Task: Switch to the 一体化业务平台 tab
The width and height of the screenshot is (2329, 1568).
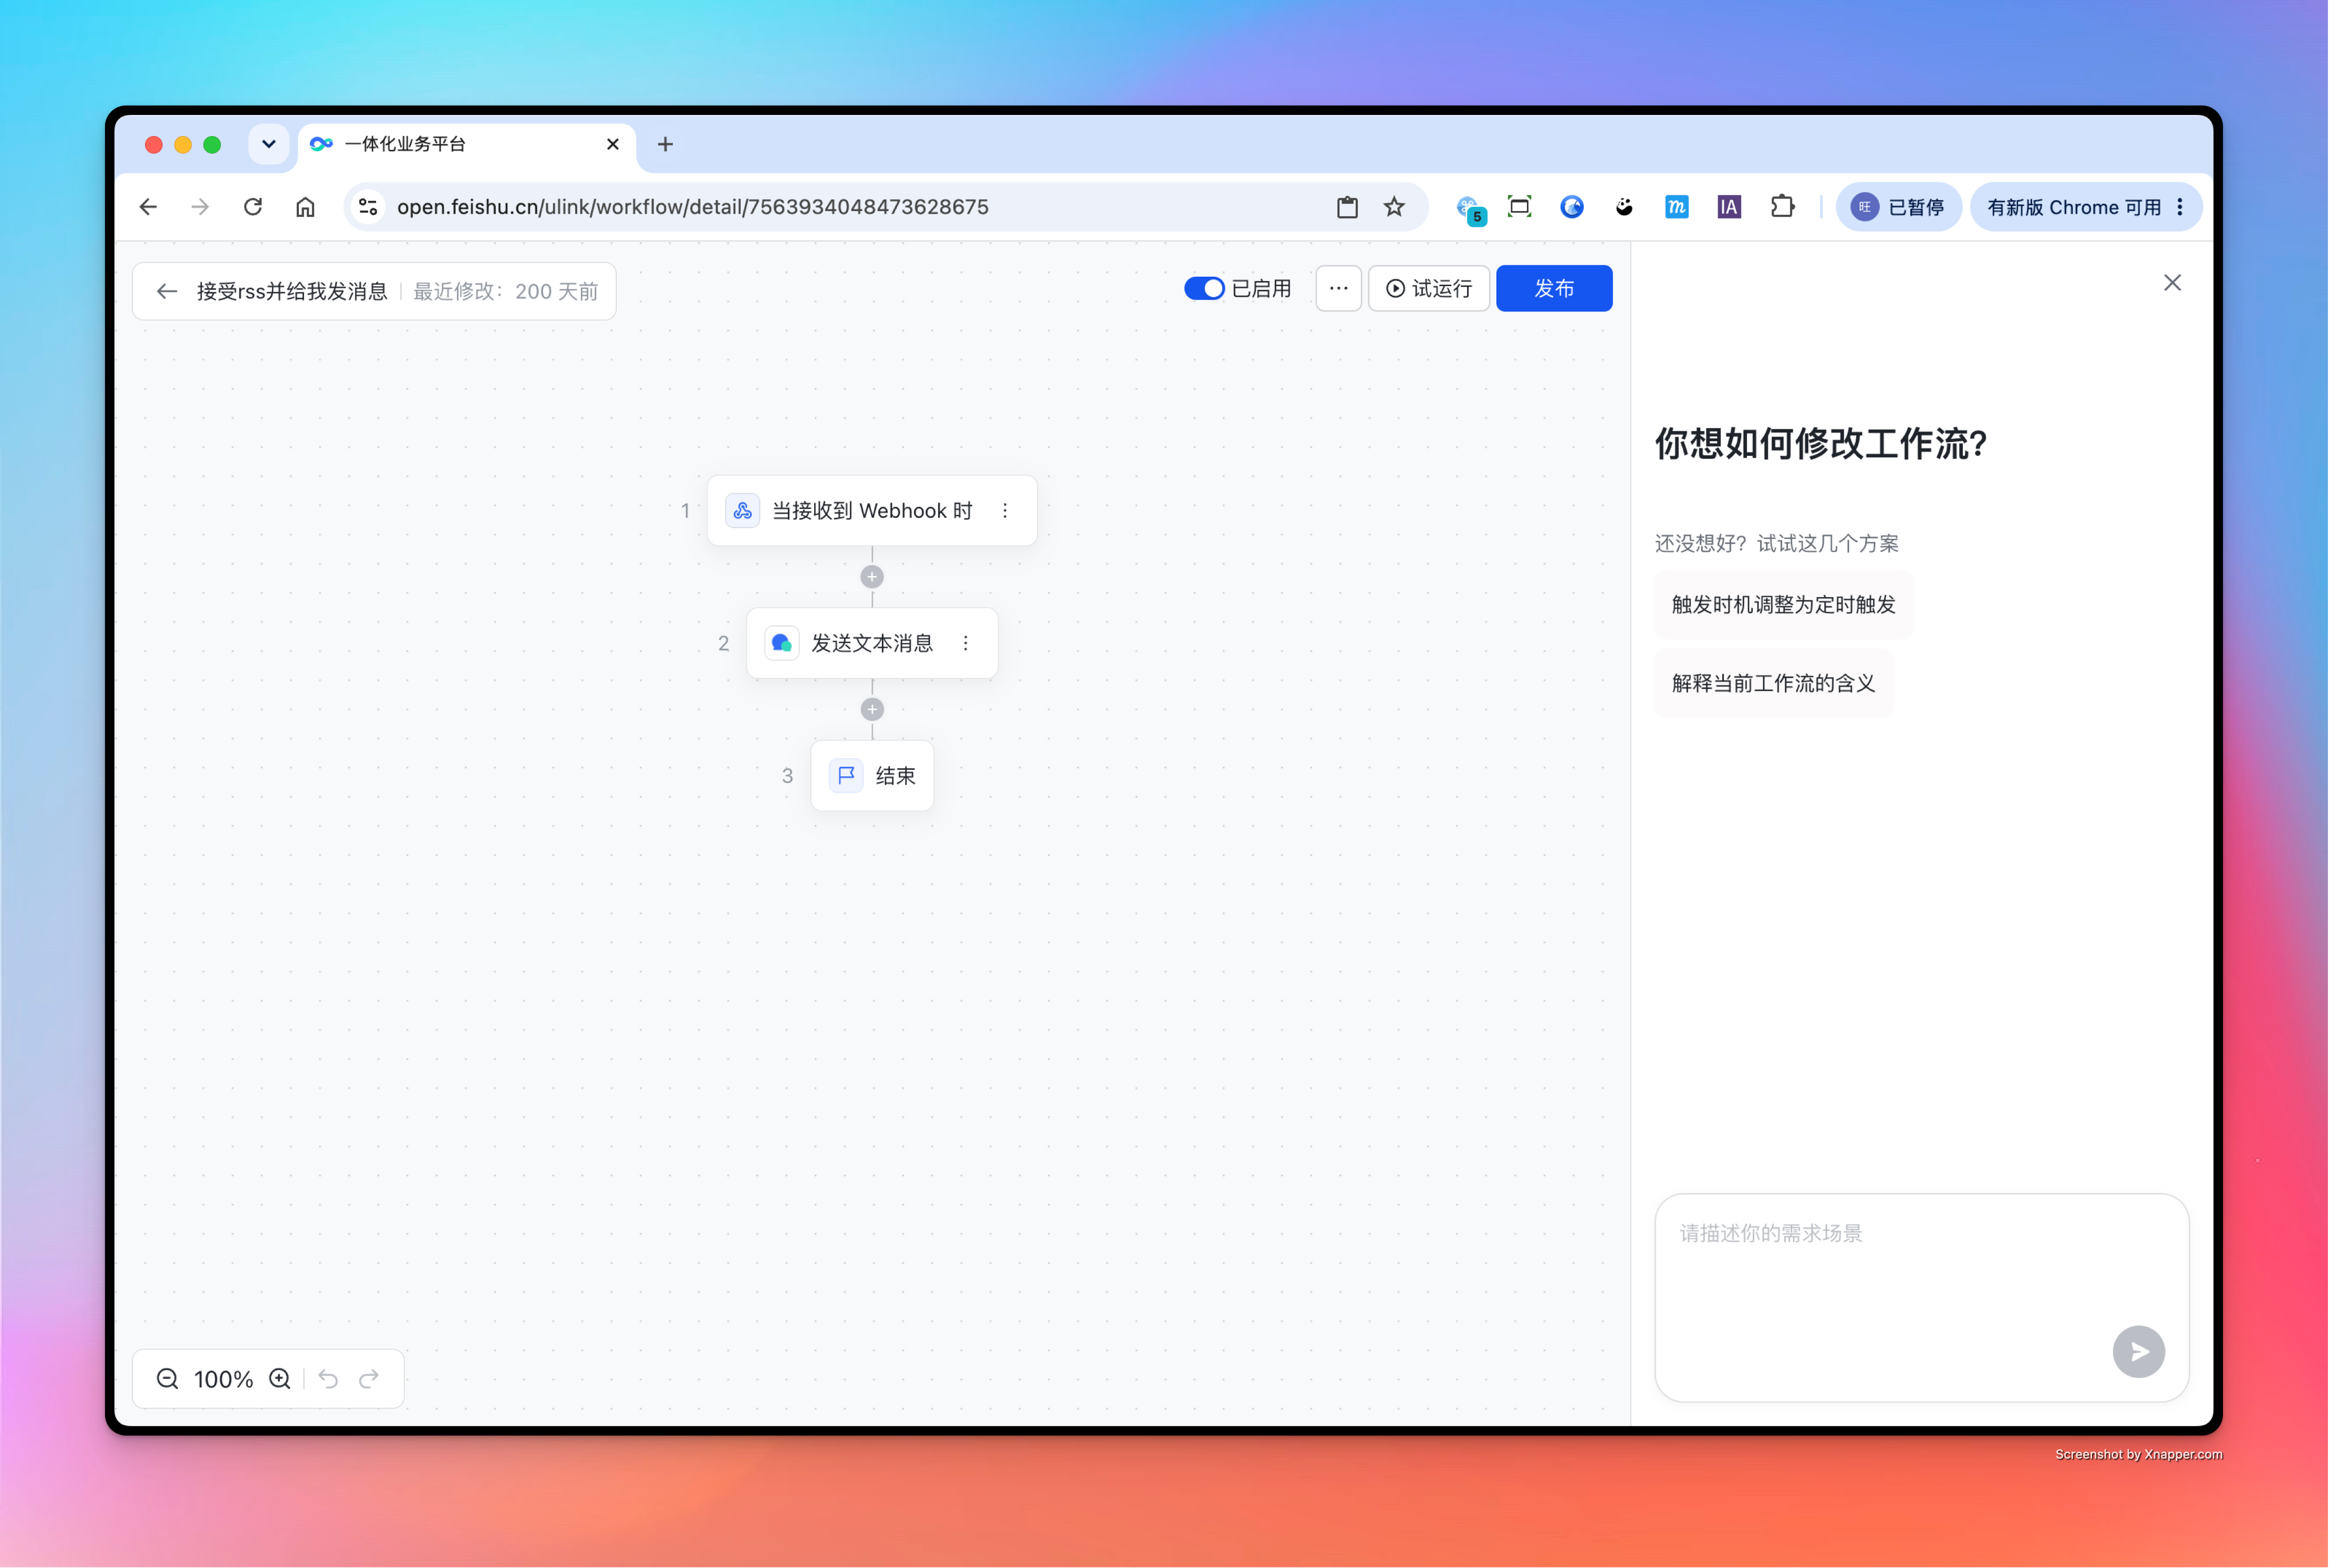Action: pyautogui.click(x=466, y=144)
